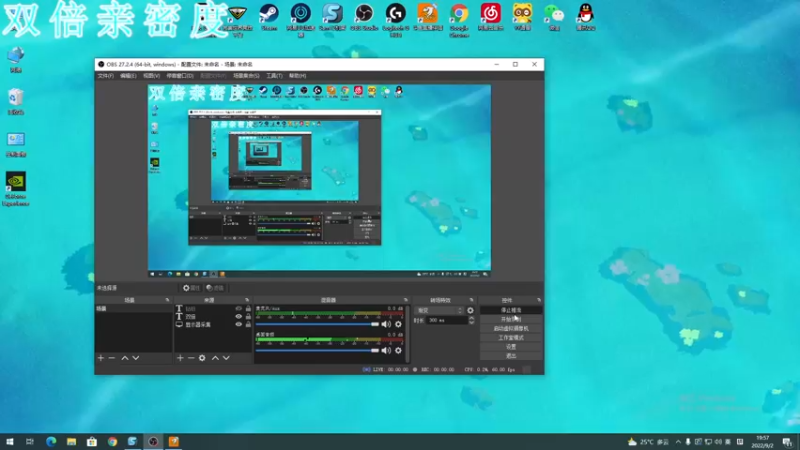Show the hidden first text source

(x=238, y=309)
